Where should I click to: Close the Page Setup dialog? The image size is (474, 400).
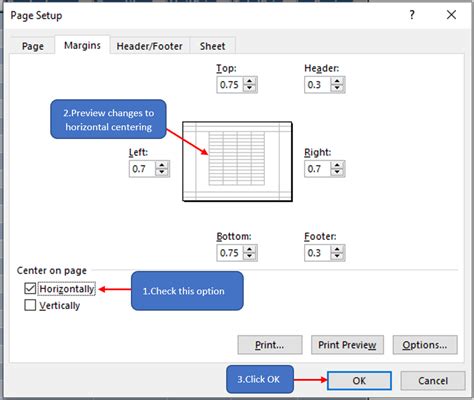pyautogui.click(x=451, y=15)
